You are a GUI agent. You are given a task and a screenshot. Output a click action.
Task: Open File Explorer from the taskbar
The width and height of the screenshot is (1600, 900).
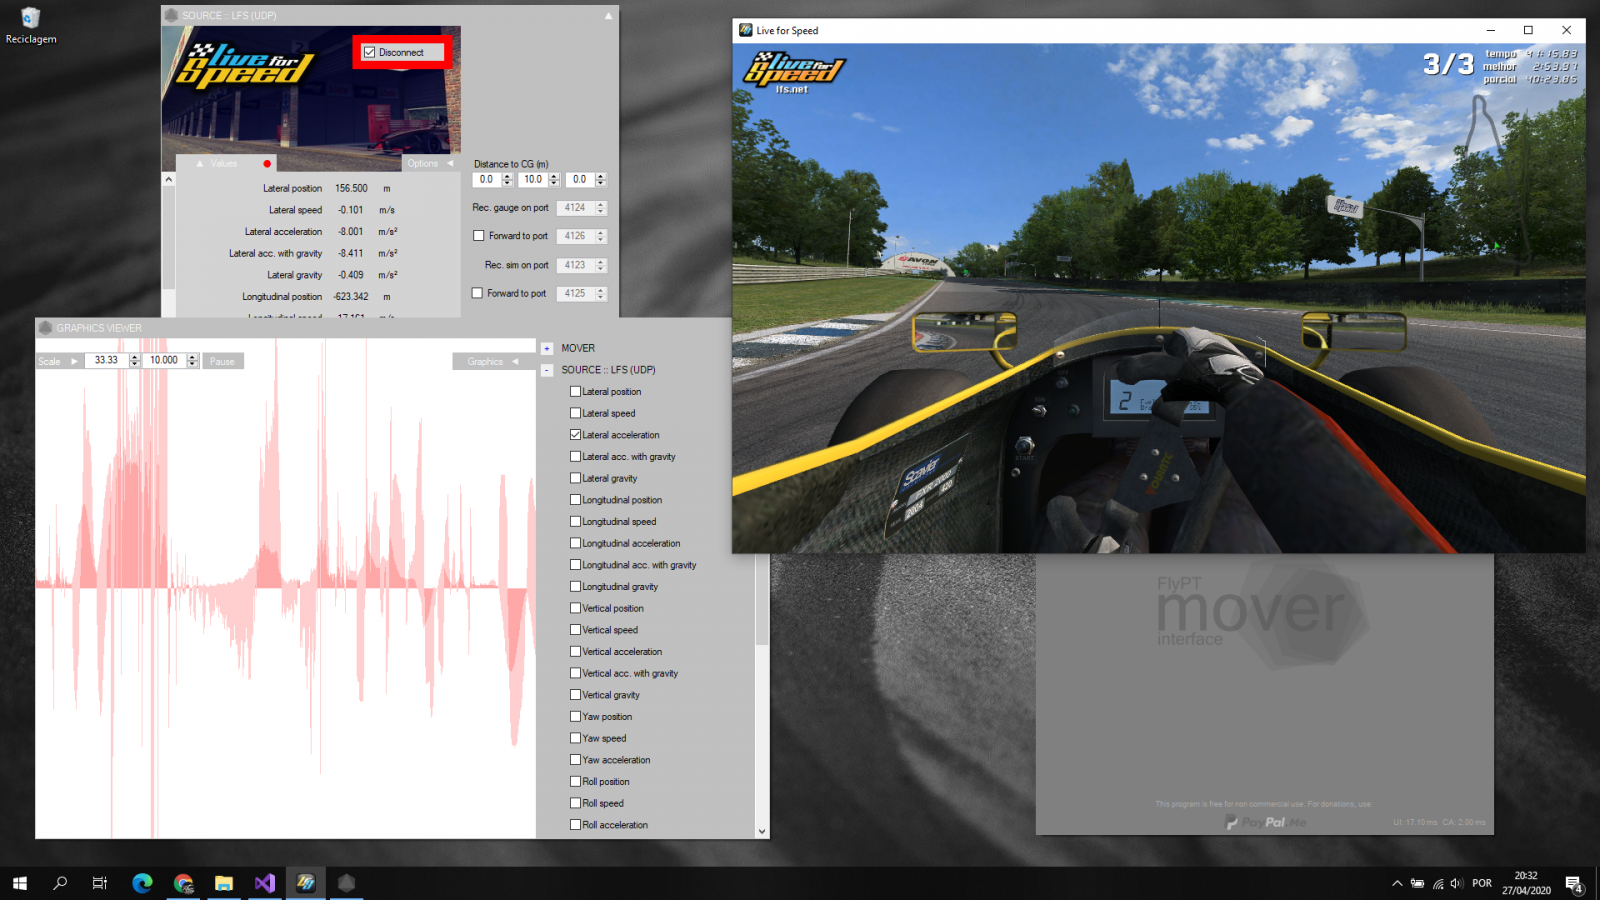click(224, 883)
